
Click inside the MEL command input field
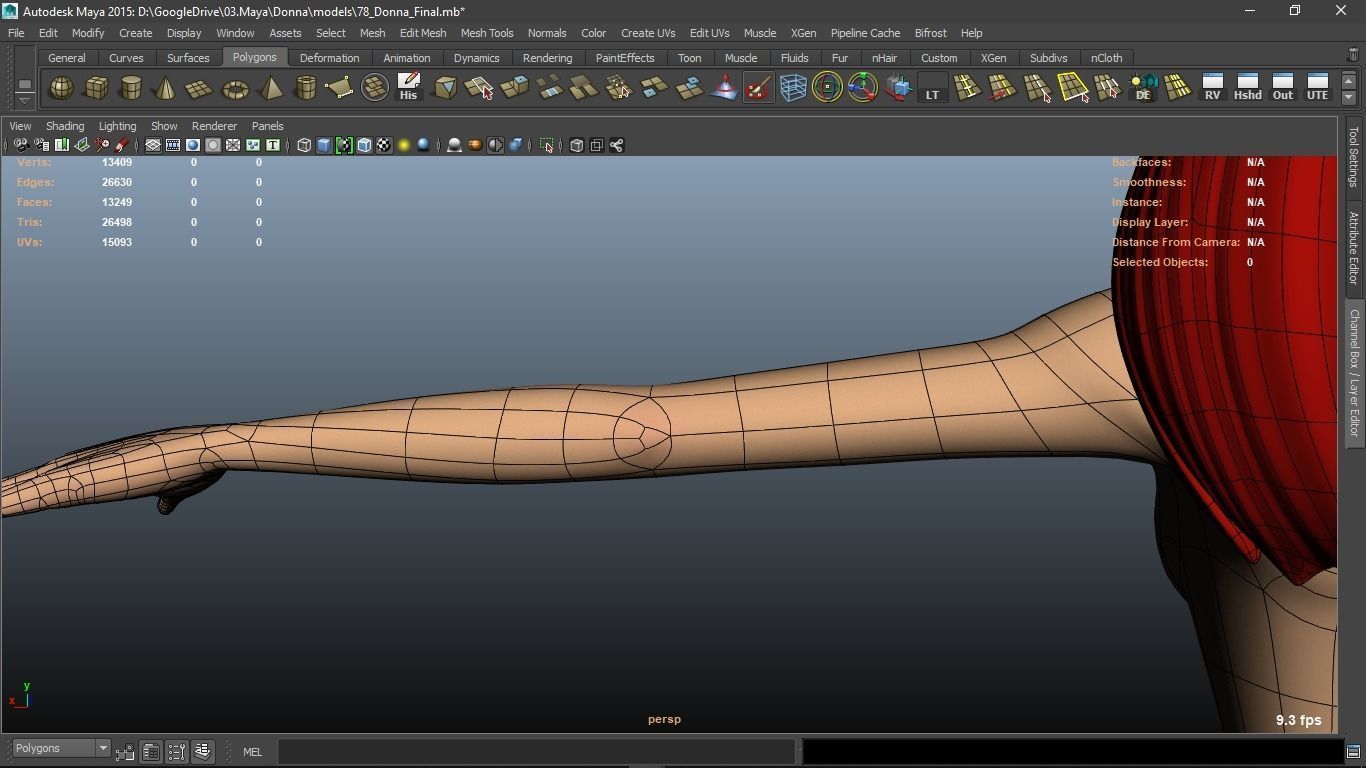537,751
